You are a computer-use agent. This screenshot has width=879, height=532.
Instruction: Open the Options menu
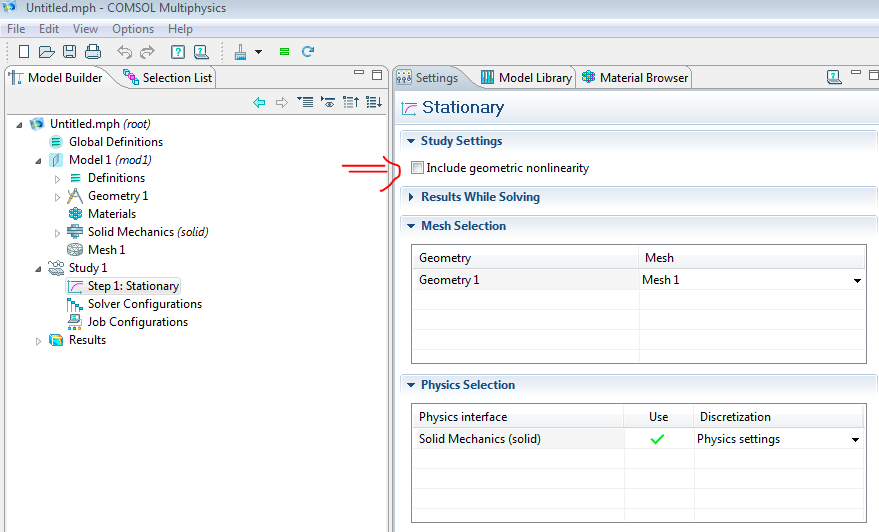(x=133, y=29)
